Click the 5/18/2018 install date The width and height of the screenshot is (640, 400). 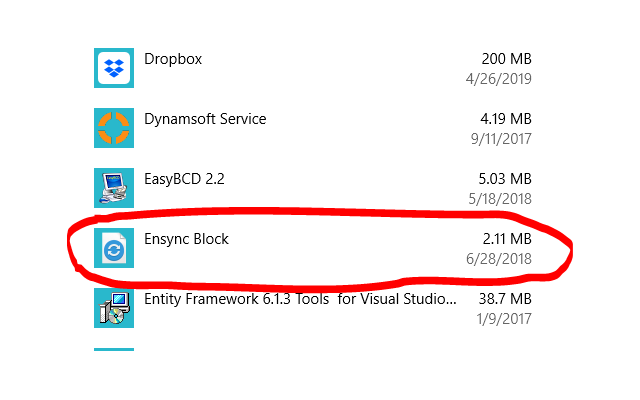click(x=498, y=198)
